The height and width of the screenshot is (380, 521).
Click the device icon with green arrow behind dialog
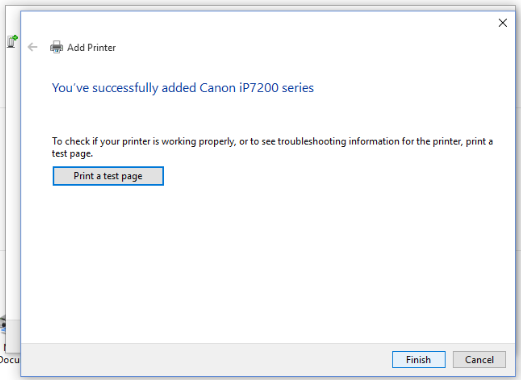tap(12, 42)
